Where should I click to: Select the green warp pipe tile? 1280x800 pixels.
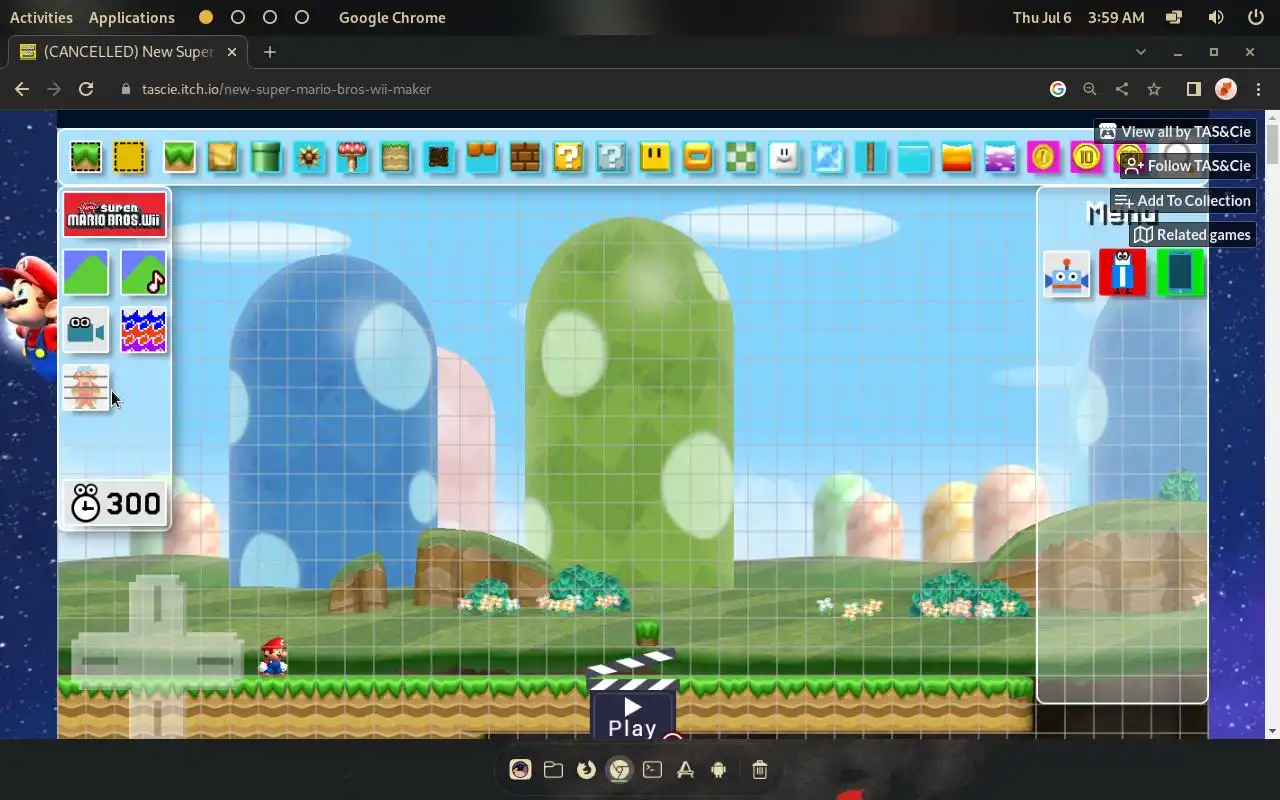coord(266,157)
